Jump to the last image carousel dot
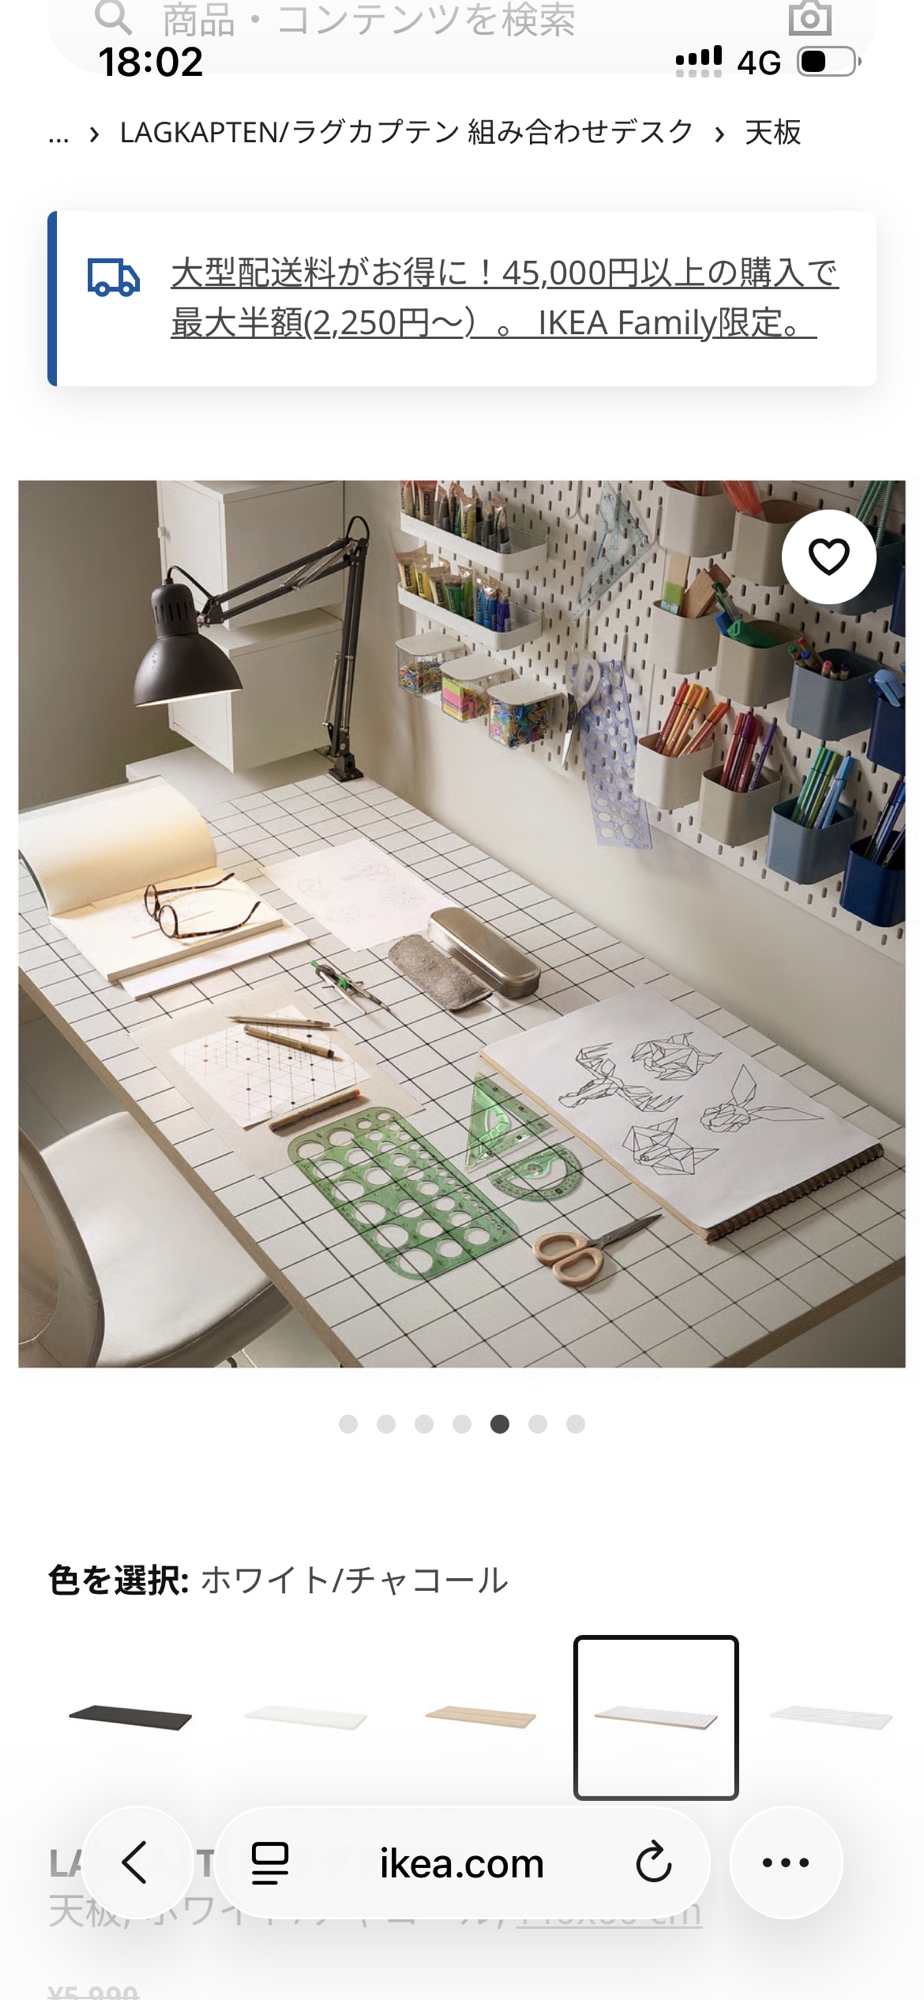Screen dimensions: 924x2000 pos(575,1424)
